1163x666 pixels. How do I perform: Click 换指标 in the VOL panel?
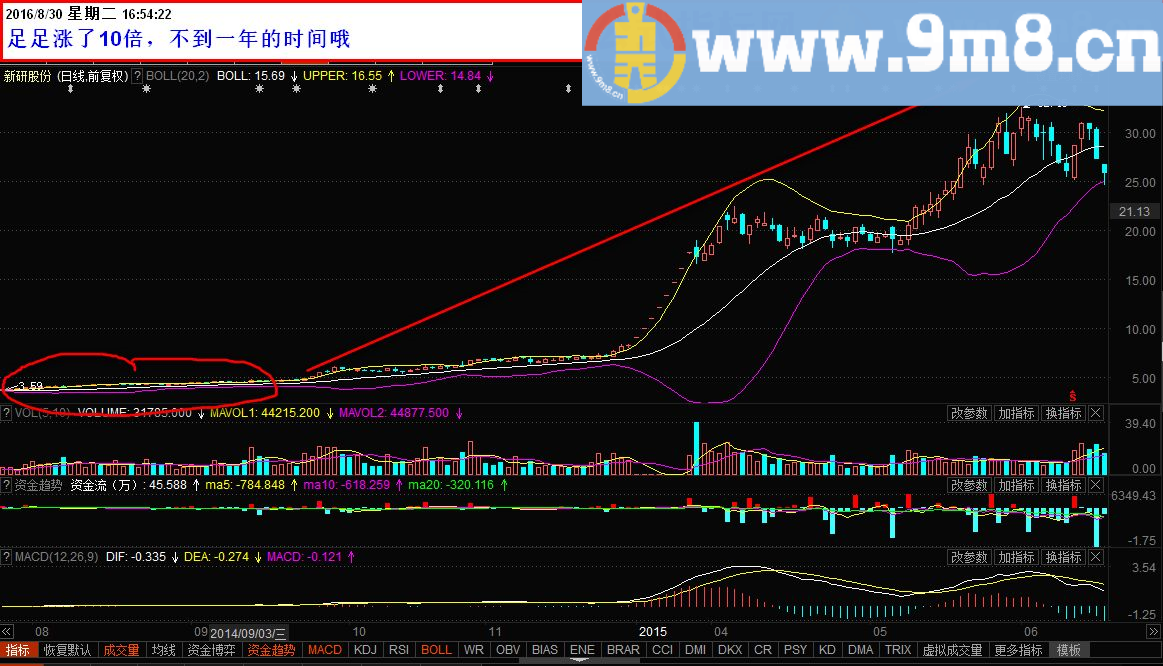point(1063,413)
